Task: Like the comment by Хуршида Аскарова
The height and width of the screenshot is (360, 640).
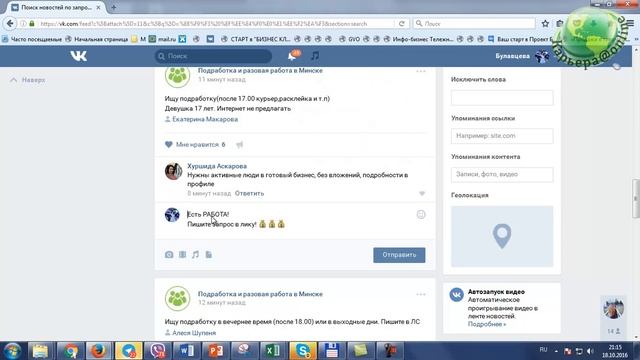Action: pyautogui.click(x=422, y=193)
